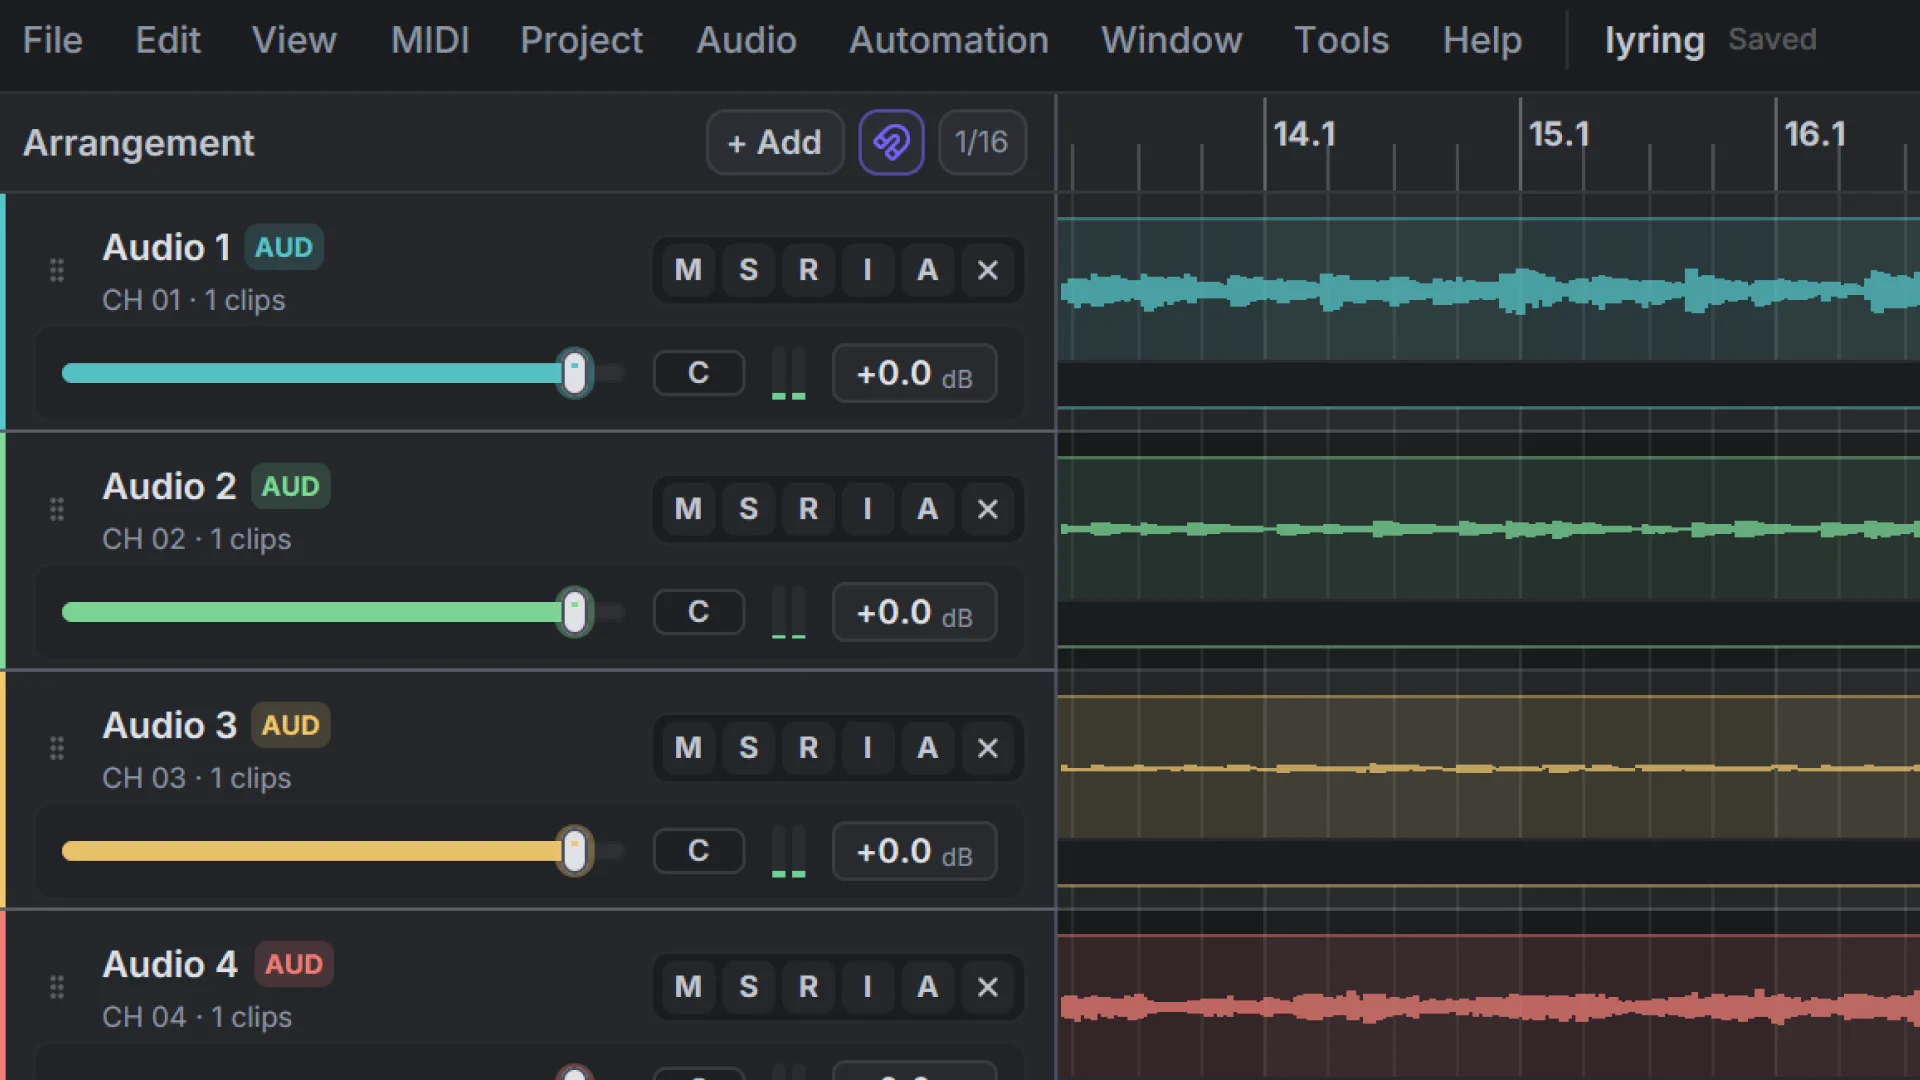The height and width of the screenshot is (1080, 1920).
Task: Toggle the snap magnet icon
Action: pyautogui.click(x=891, y=143)
